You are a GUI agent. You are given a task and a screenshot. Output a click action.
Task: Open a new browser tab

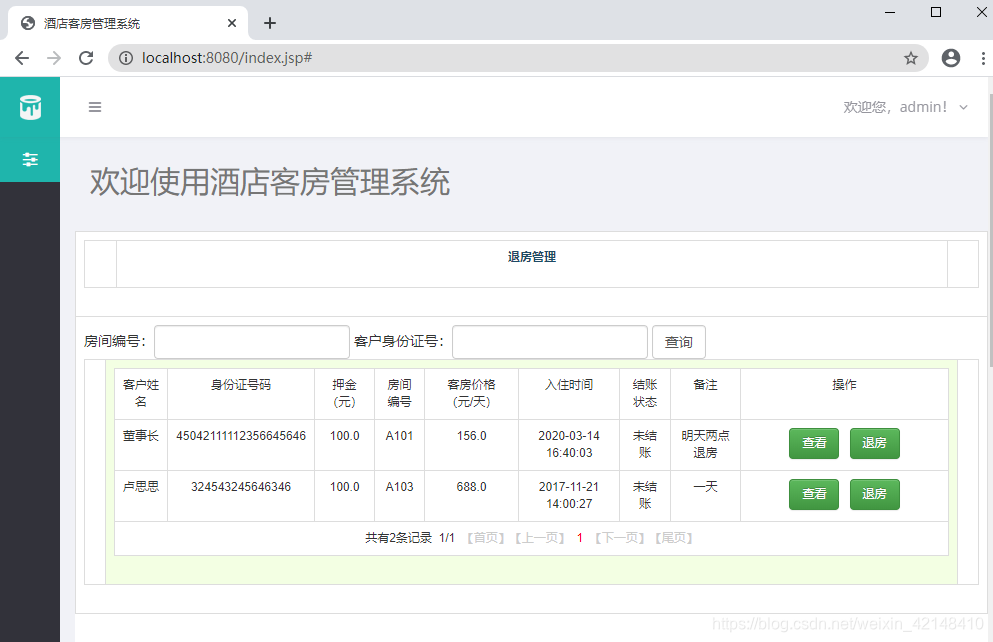[270, 23]
